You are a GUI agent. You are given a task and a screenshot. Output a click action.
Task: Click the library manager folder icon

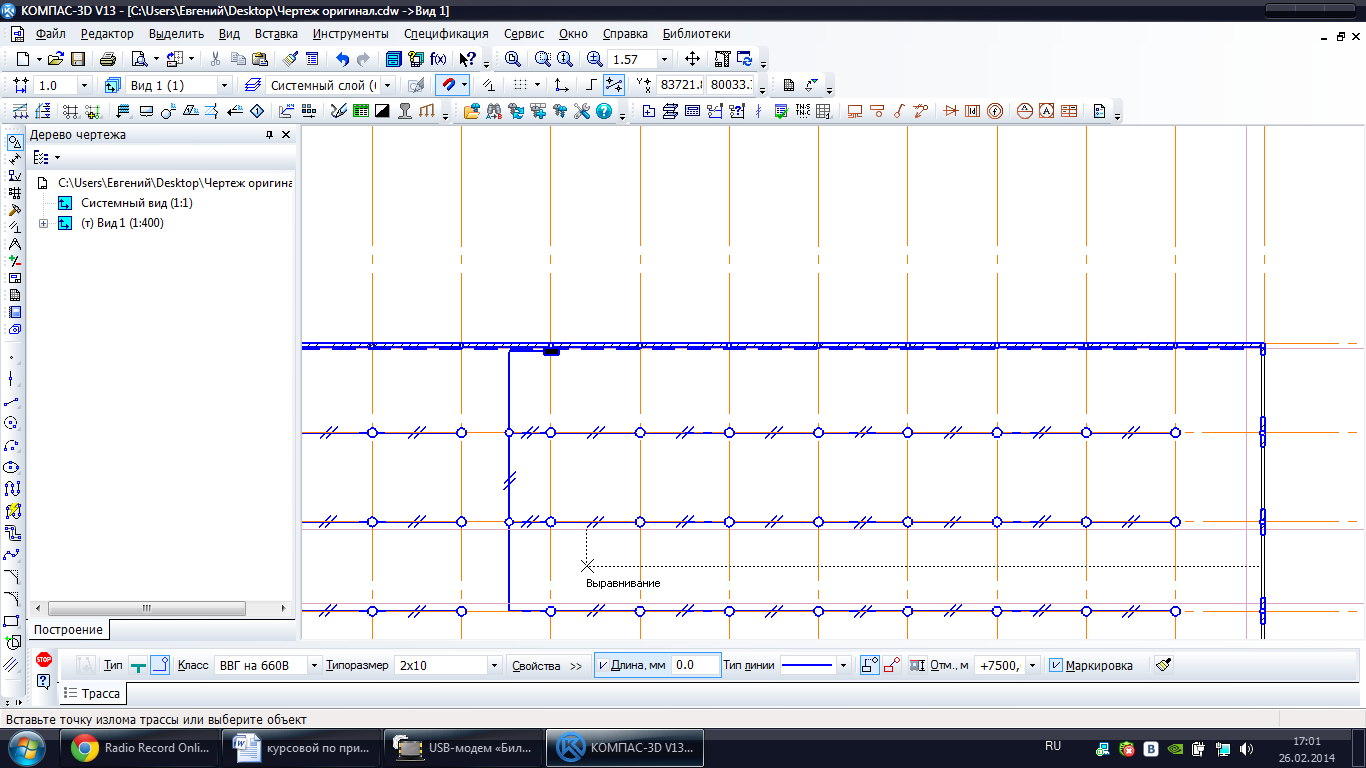tap(471, 111)
